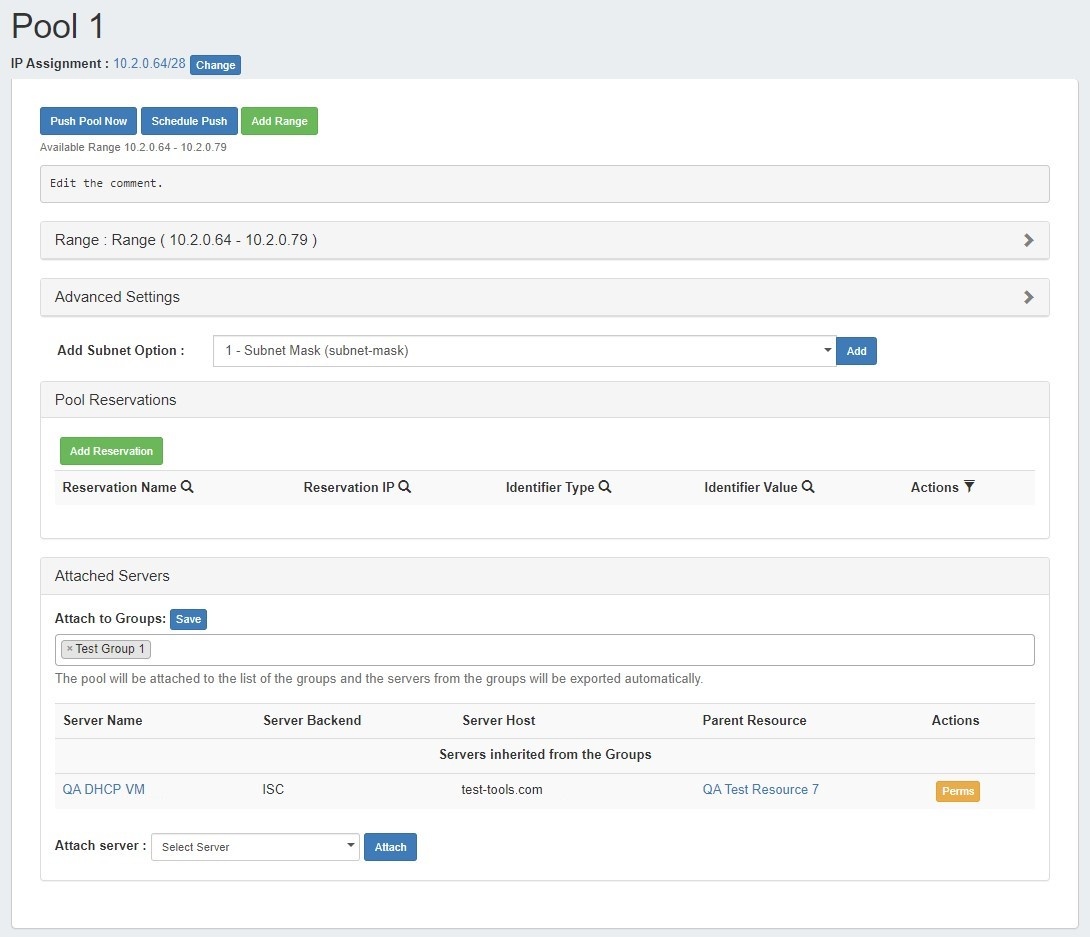The height and width of the screenshot is (937, 1090).
Task: Click the Reservation Name search icon
Action: pos(187,487)
